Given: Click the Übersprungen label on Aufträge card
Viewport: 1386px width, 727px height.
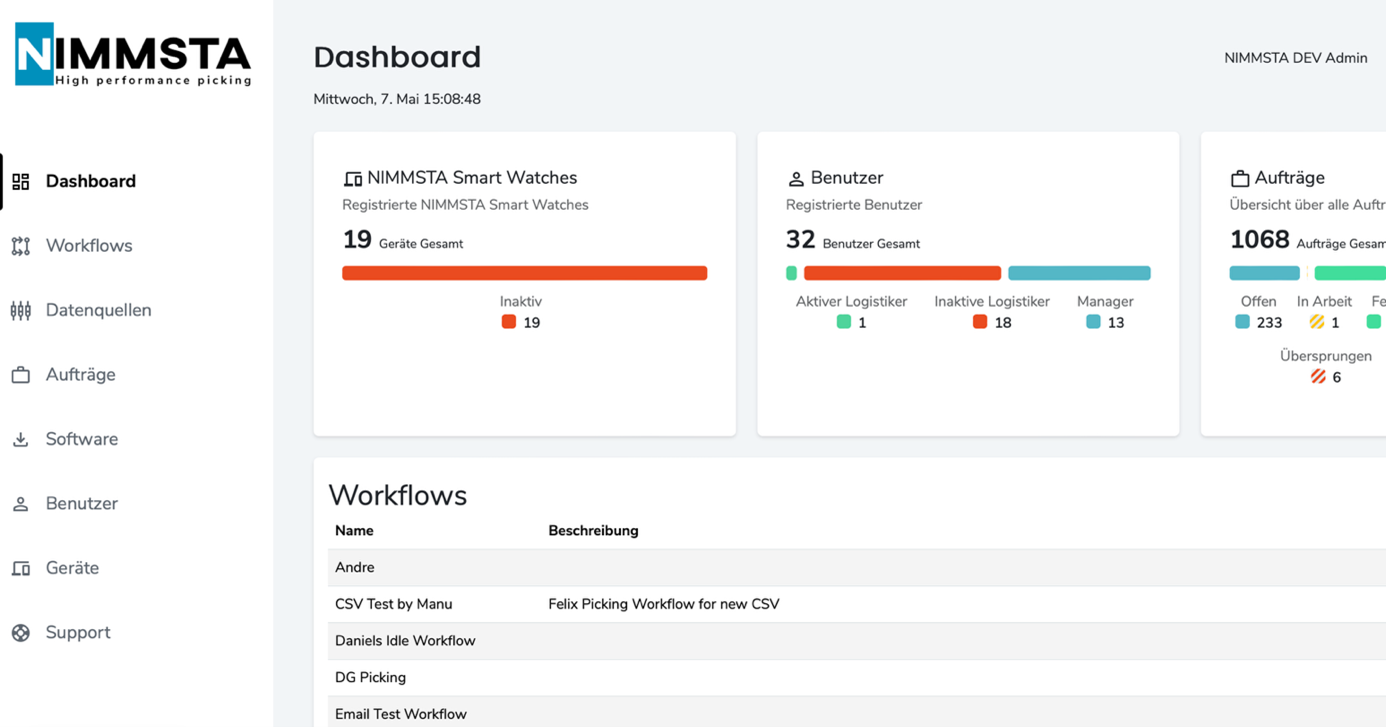Looking at the screenshot, I should coord(1326,356).
